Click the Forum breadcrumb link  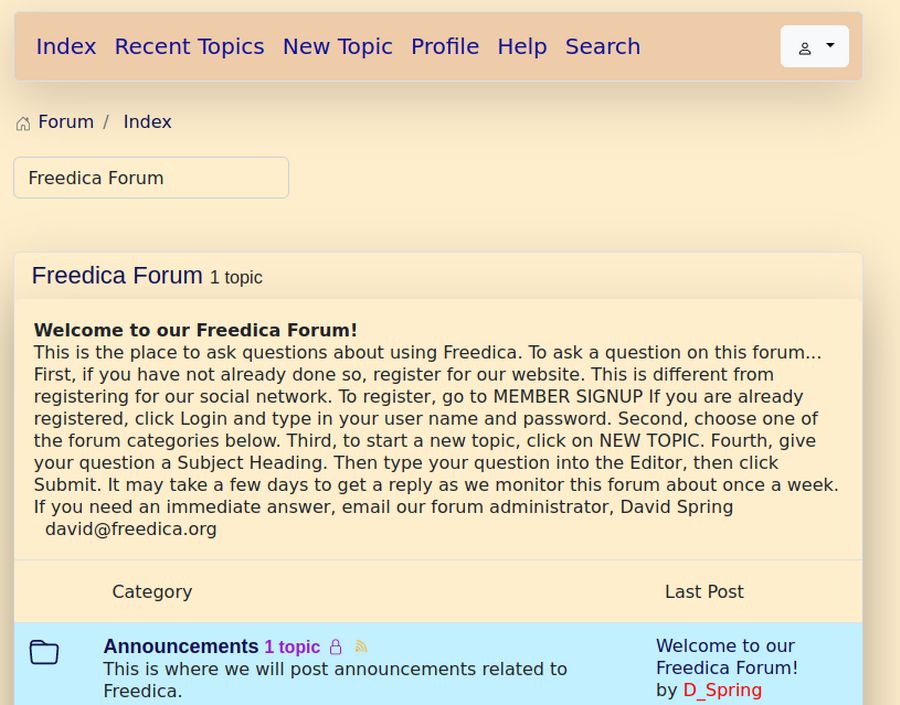tap(66, 122)
